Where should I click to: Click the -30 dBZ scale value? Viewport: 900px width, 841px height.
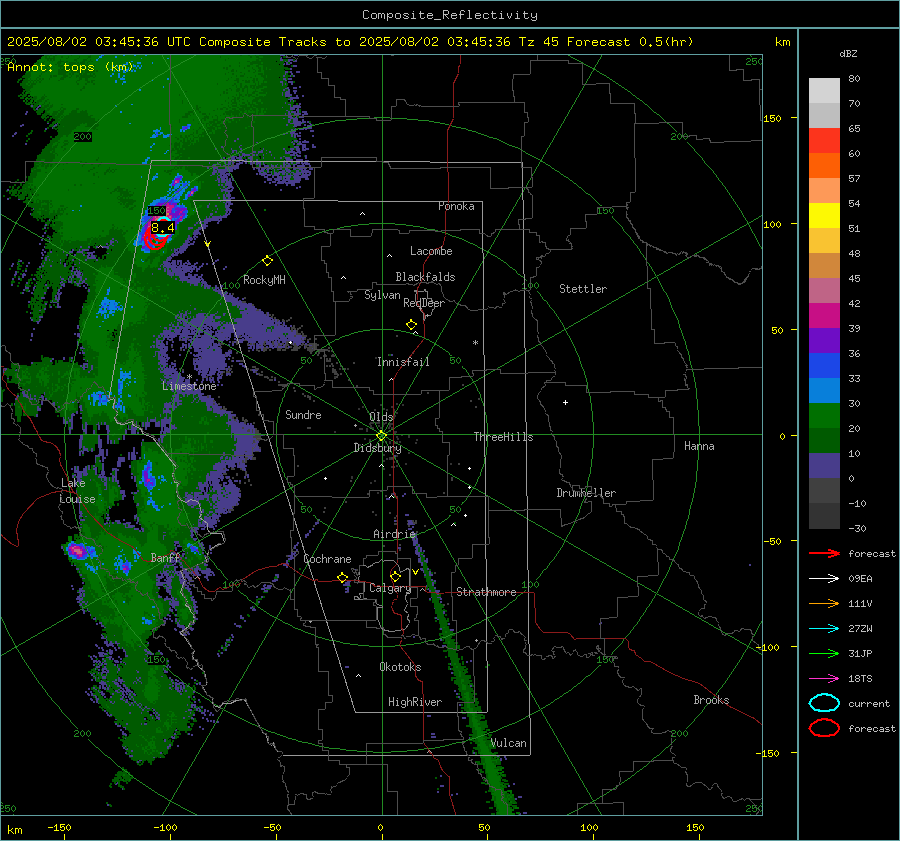click(857, 528)
